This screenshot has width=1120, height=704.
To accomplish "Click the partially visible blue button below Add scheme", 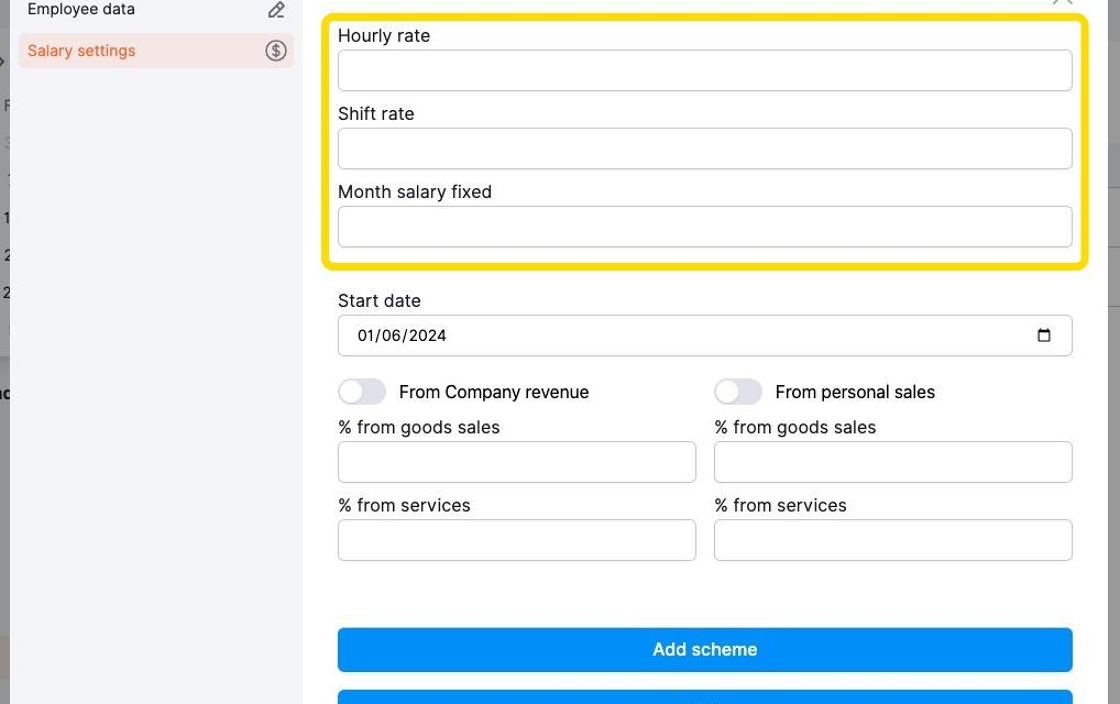I will 704,697.
